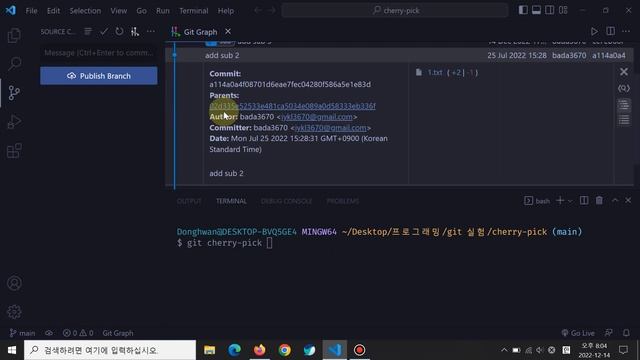Open the Help menu
Screen dimensions: 640x360
tap(226, 11)
